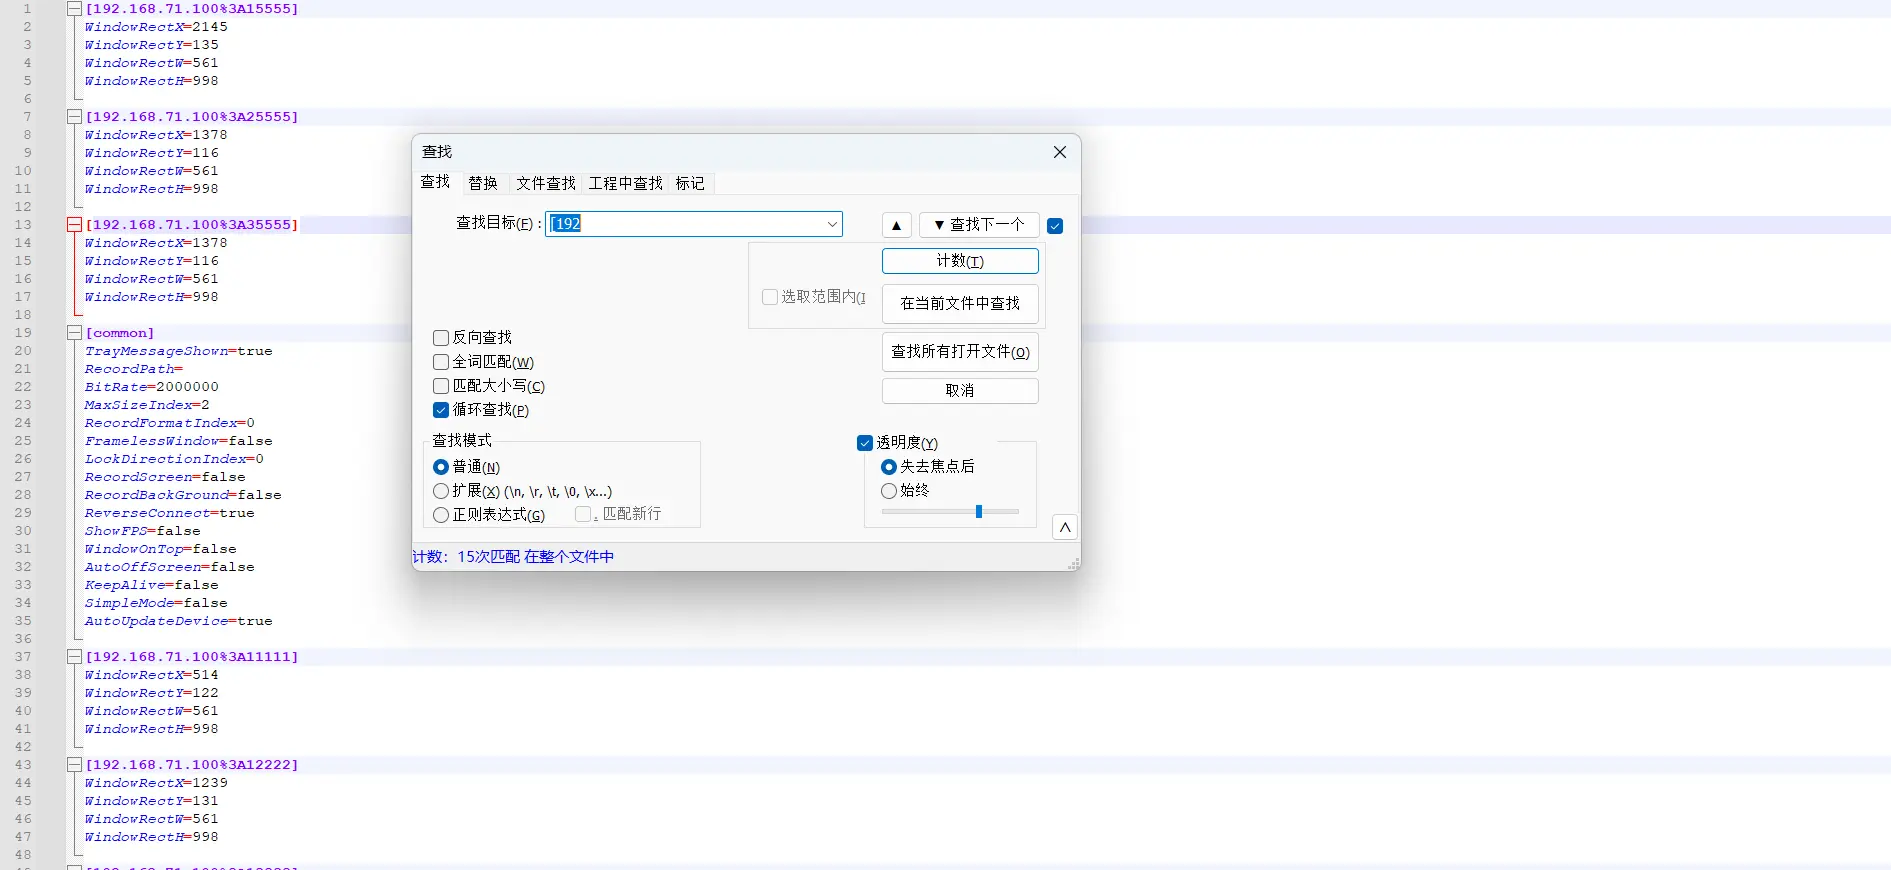This screenshot has width=1891, height=870.
Task: Collapse the red fold marker at line 13
Action: click(74, 224)
